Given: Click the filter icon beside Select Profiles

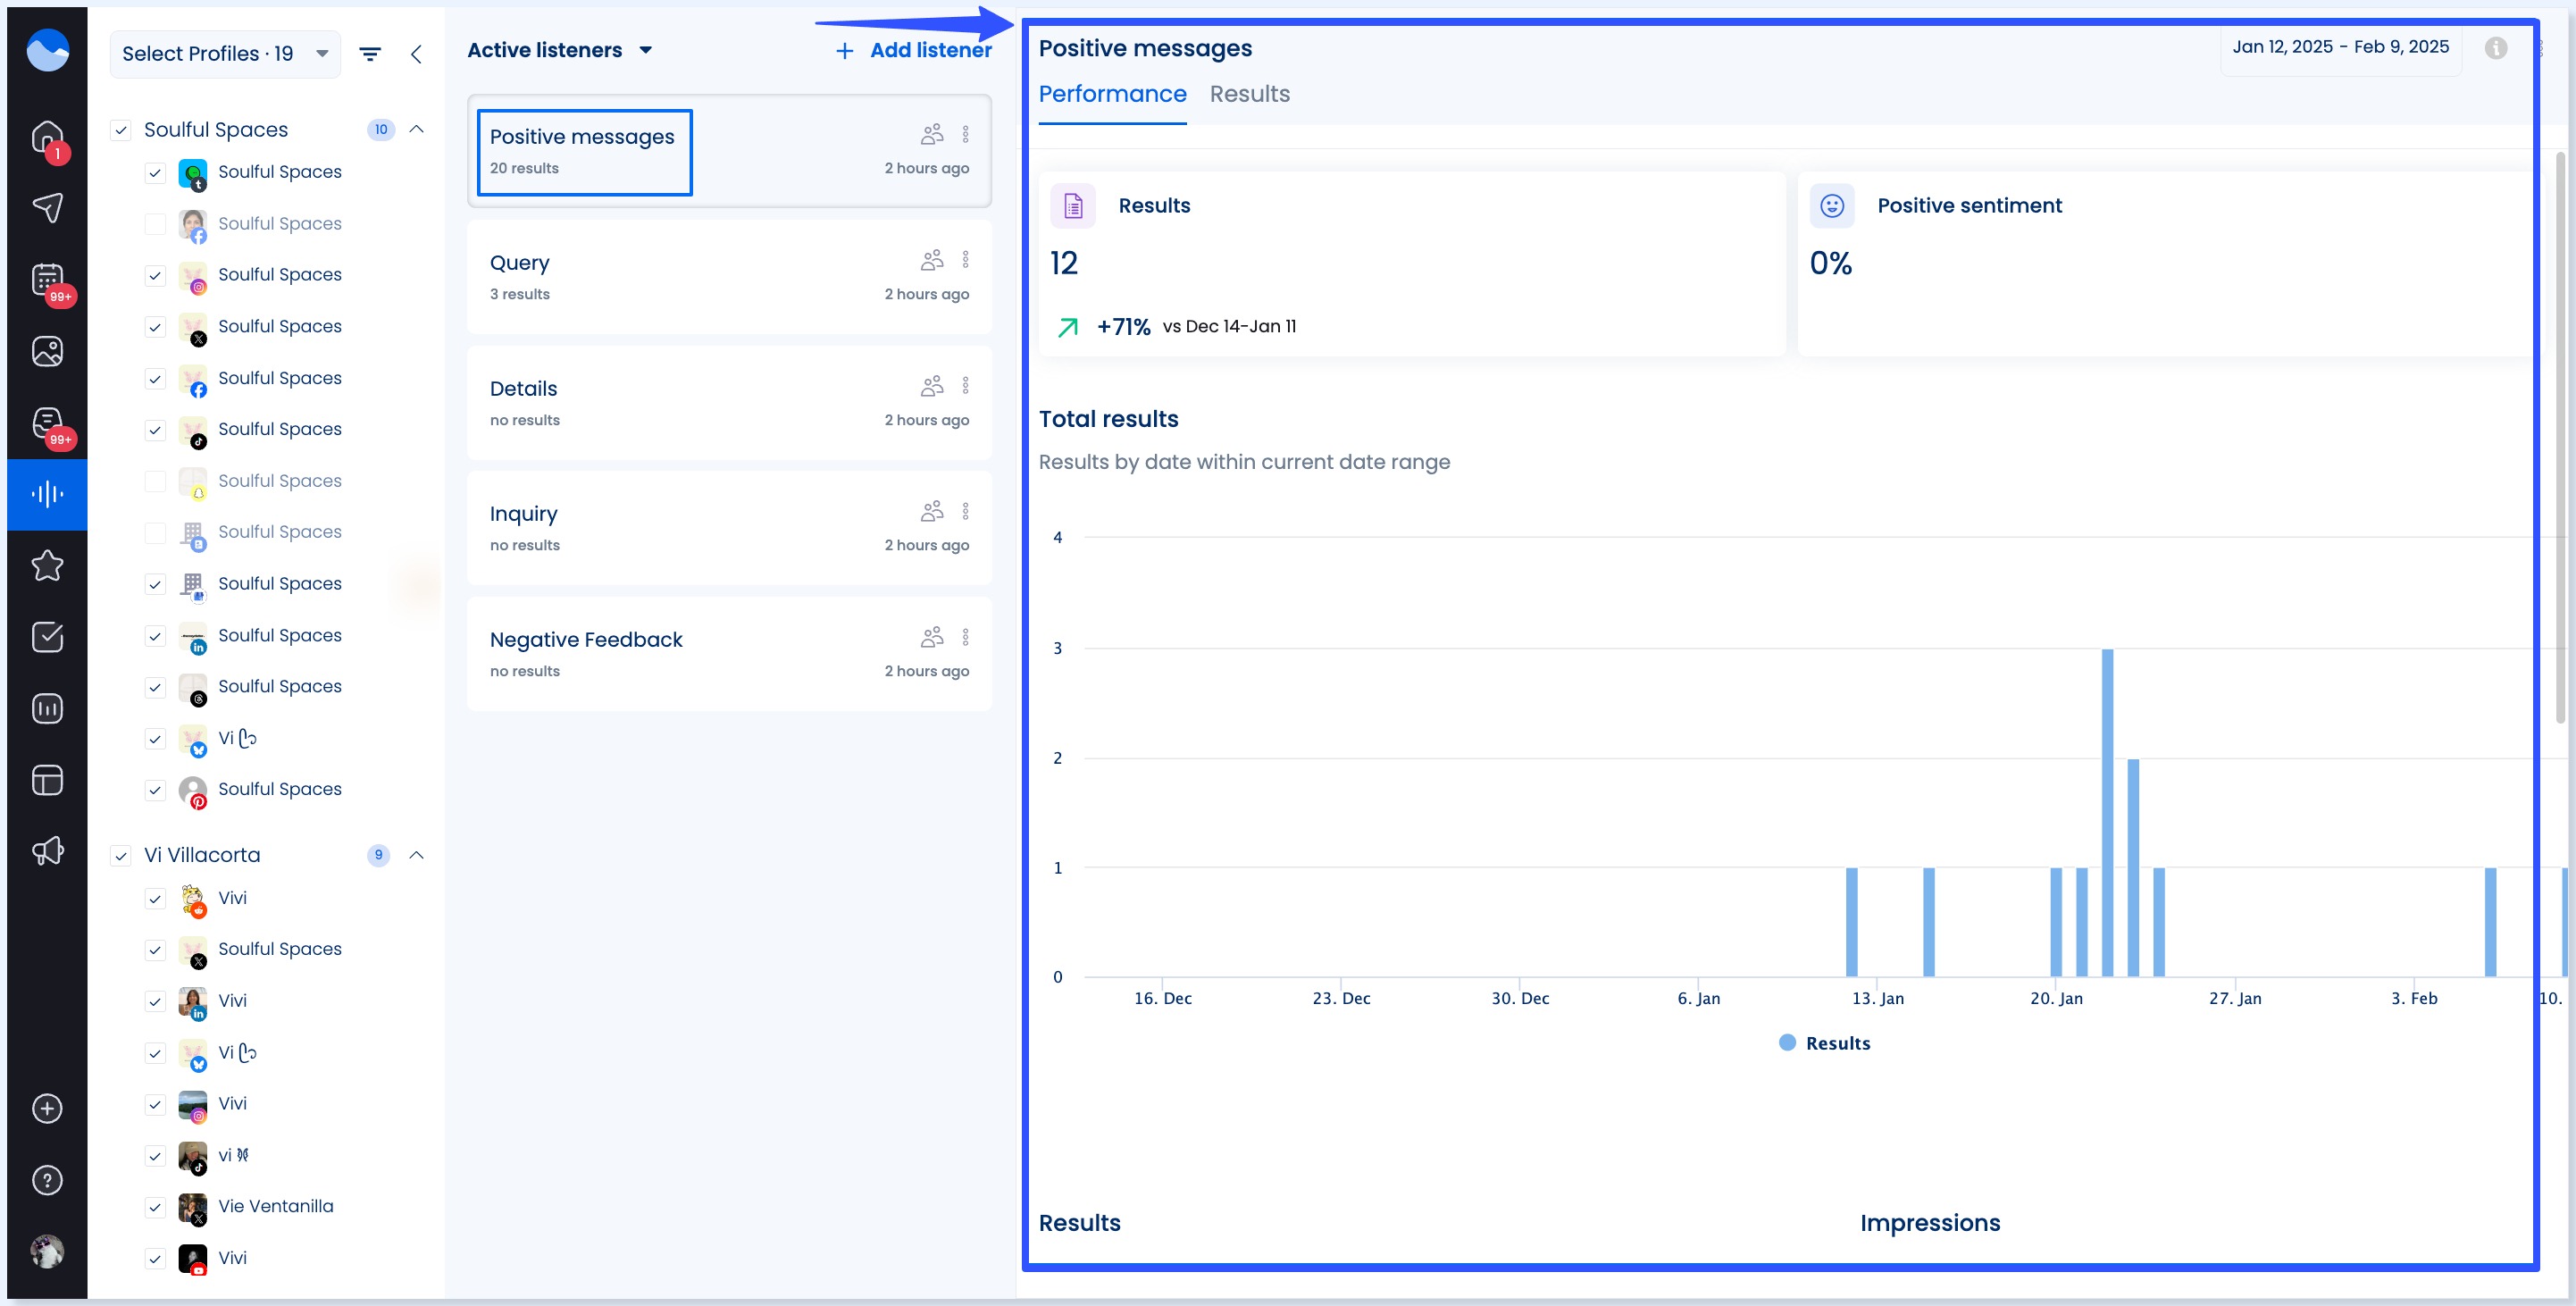Looking at the screenshot, I should [370, 54].
